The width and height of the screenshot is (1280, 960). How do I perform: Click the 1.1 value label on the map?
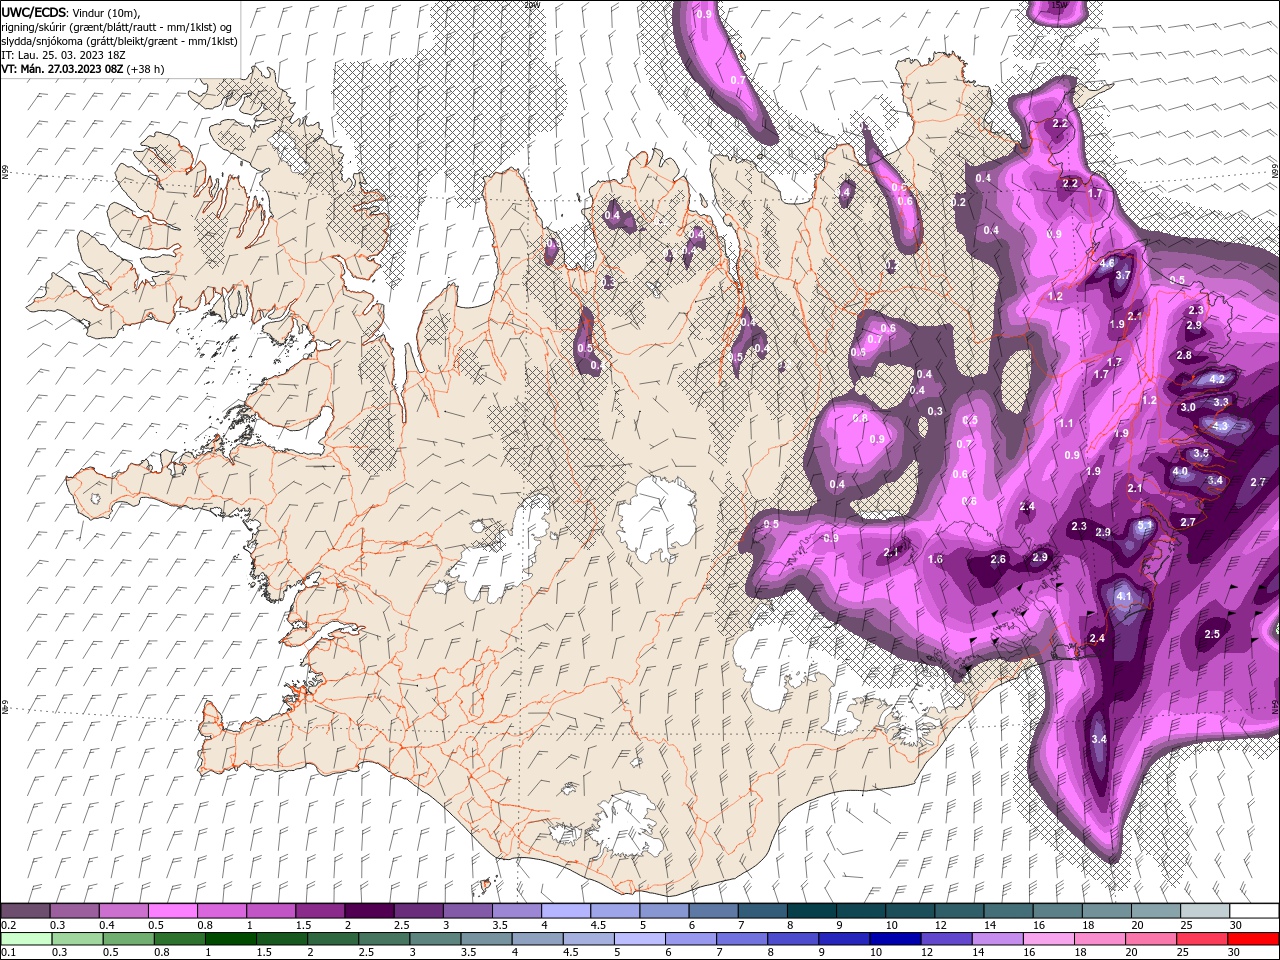pyautogui.click(x=1066, y=424)
